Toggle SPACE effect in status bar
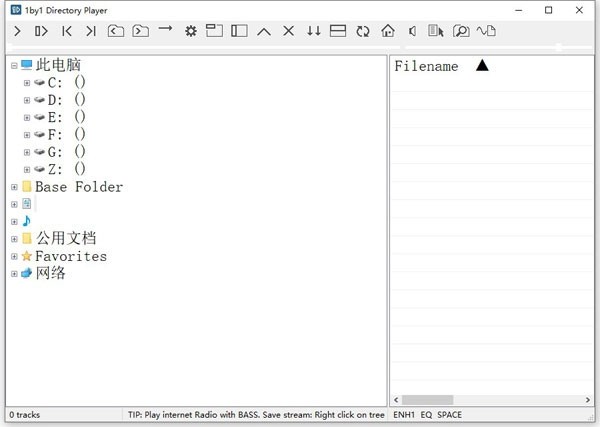The image size is (600, 427). click(450, 414)
